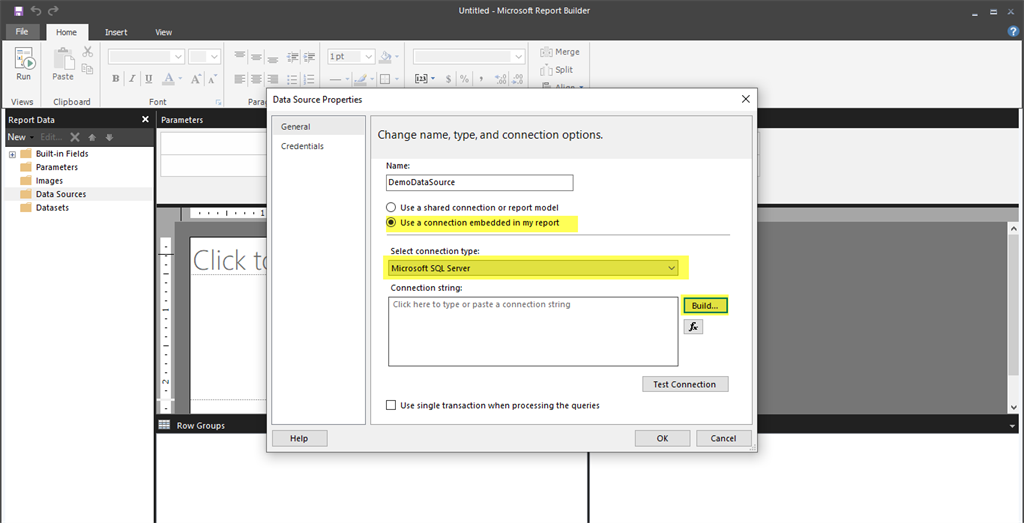The width and height of the screenshot is (1024, 523).
Task: Click the Test Connection button
Action: pos(685,384)
